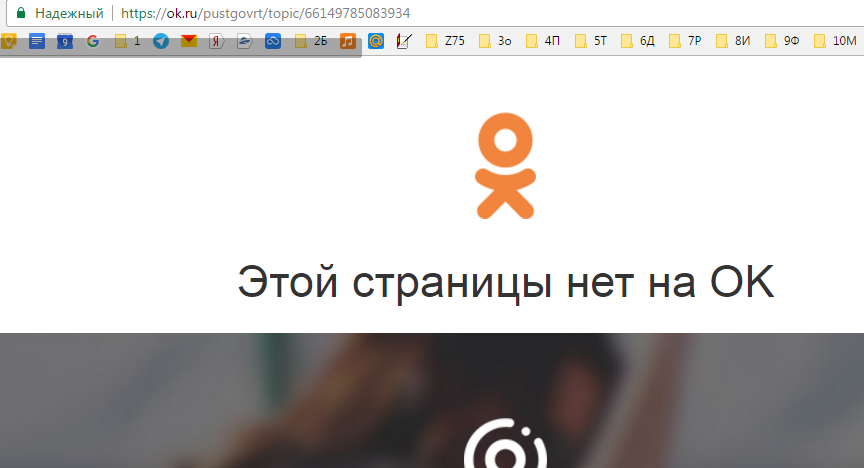864x468 pixels.
Task: Open the Google Keep lightbulb bookmark
Action: coord(9,41)
